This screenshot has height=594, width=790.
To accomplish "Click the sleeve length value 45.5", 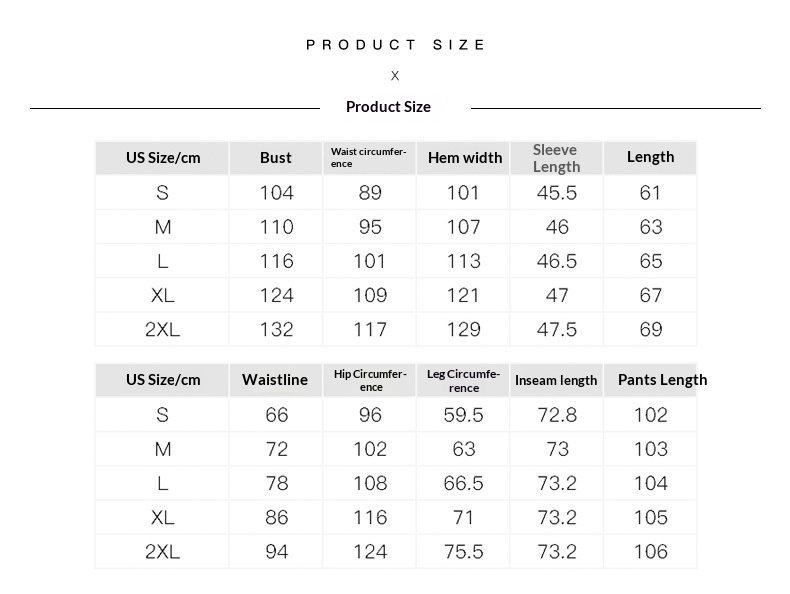I will click(557, 194).
